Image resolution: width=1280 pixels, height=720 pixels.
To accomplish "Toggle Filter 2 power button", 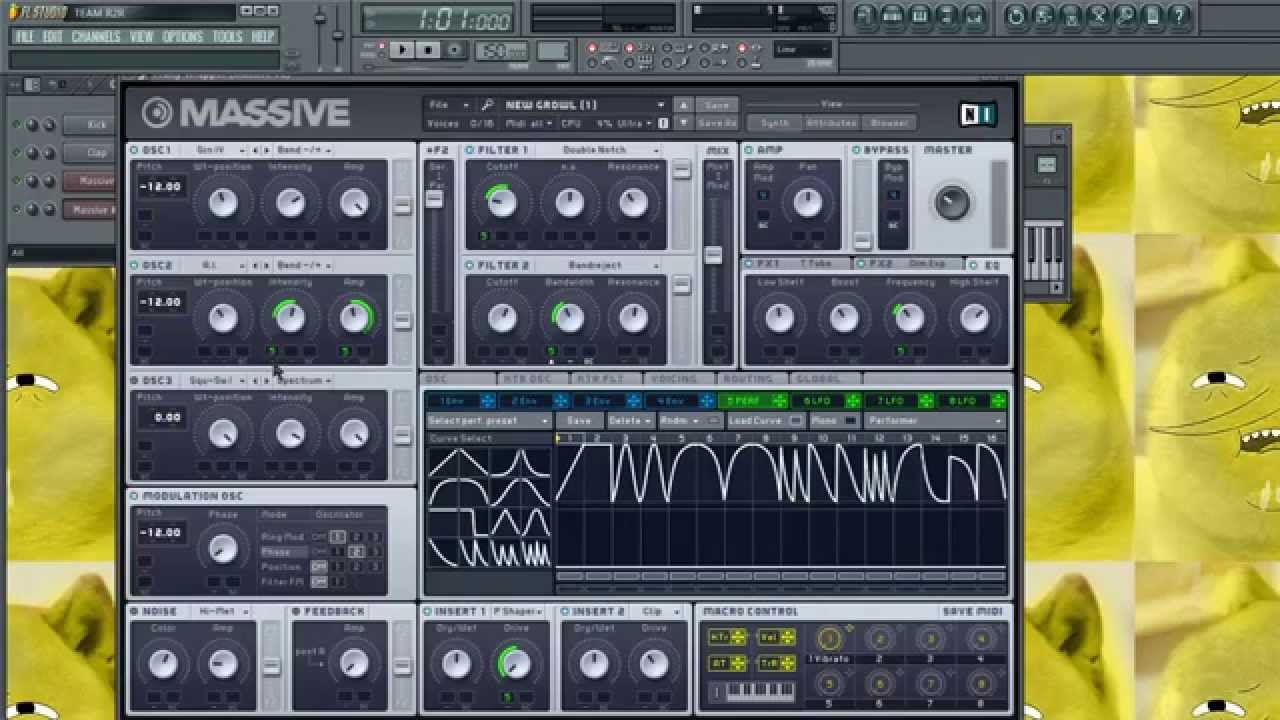I will click(470, 265).
